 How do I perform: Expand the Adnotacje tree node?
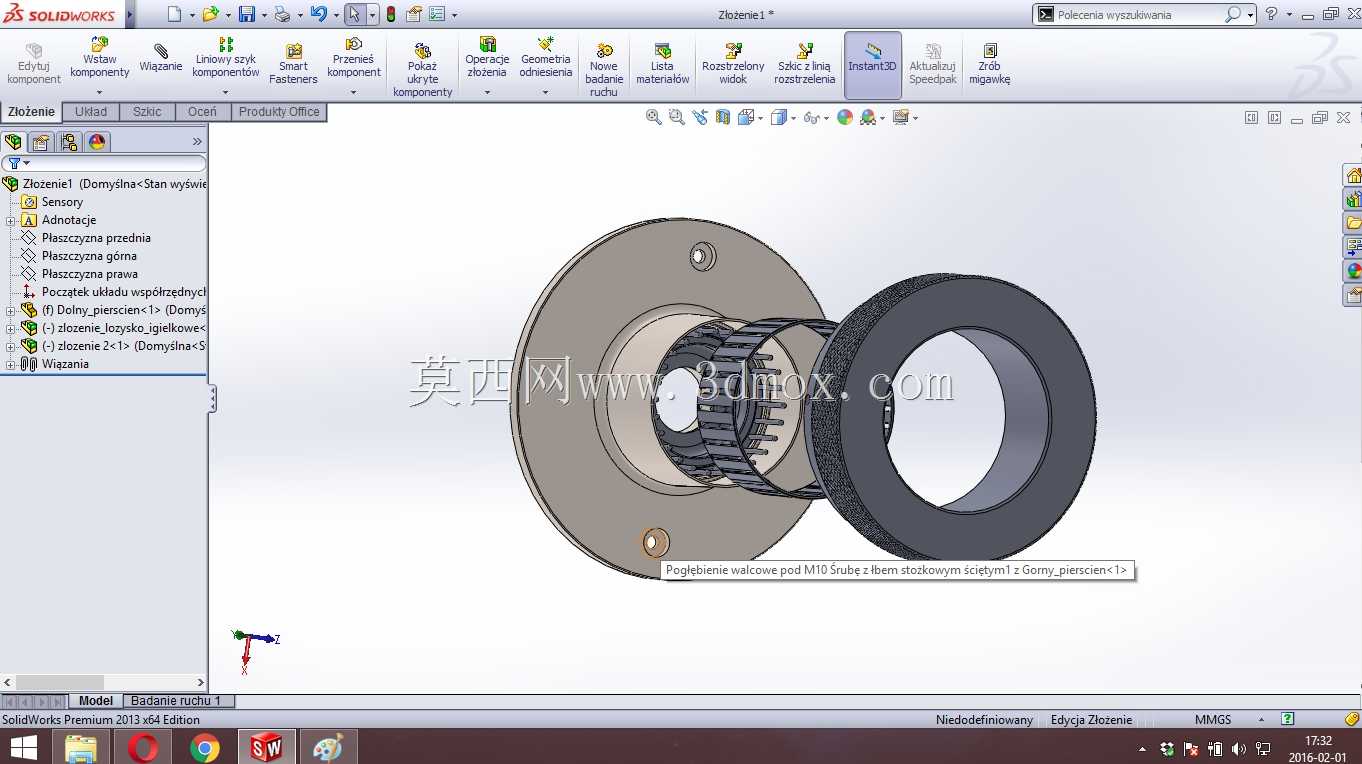(x=11, y=220)
